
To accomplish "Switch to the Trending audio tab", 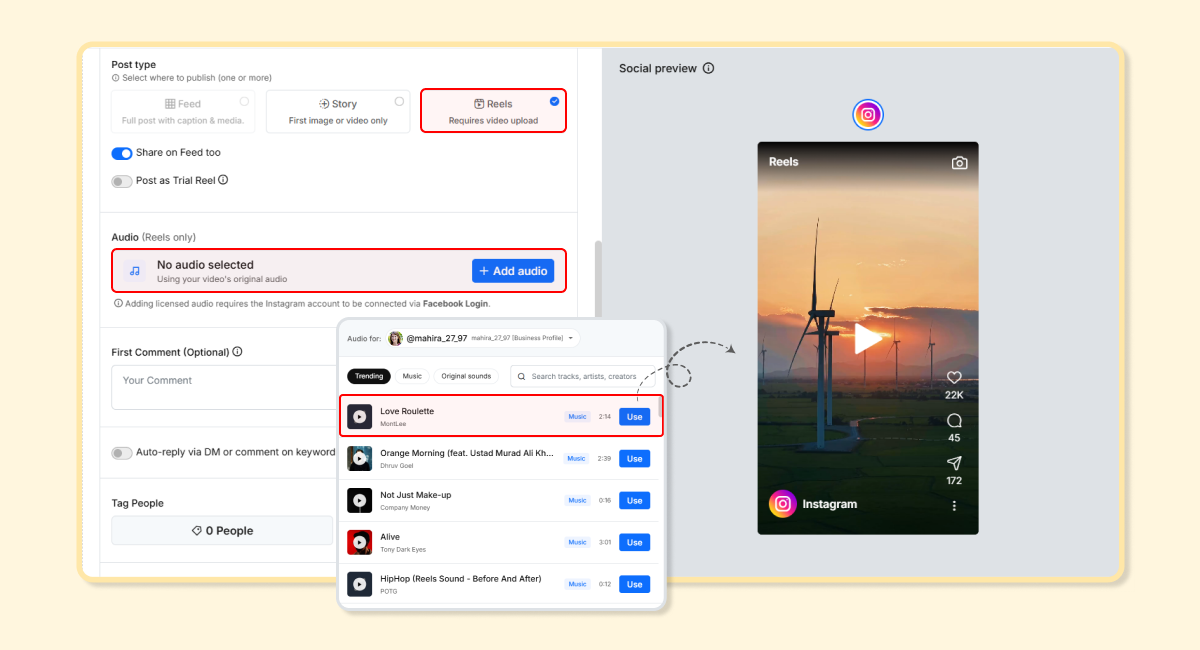I will pyautogui.click(x=369, y=376).
